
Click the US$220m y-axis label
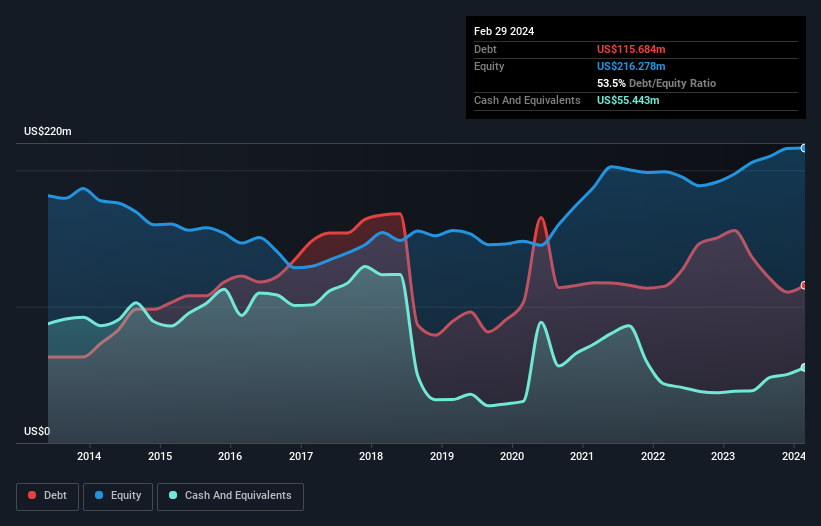point(48,131)
